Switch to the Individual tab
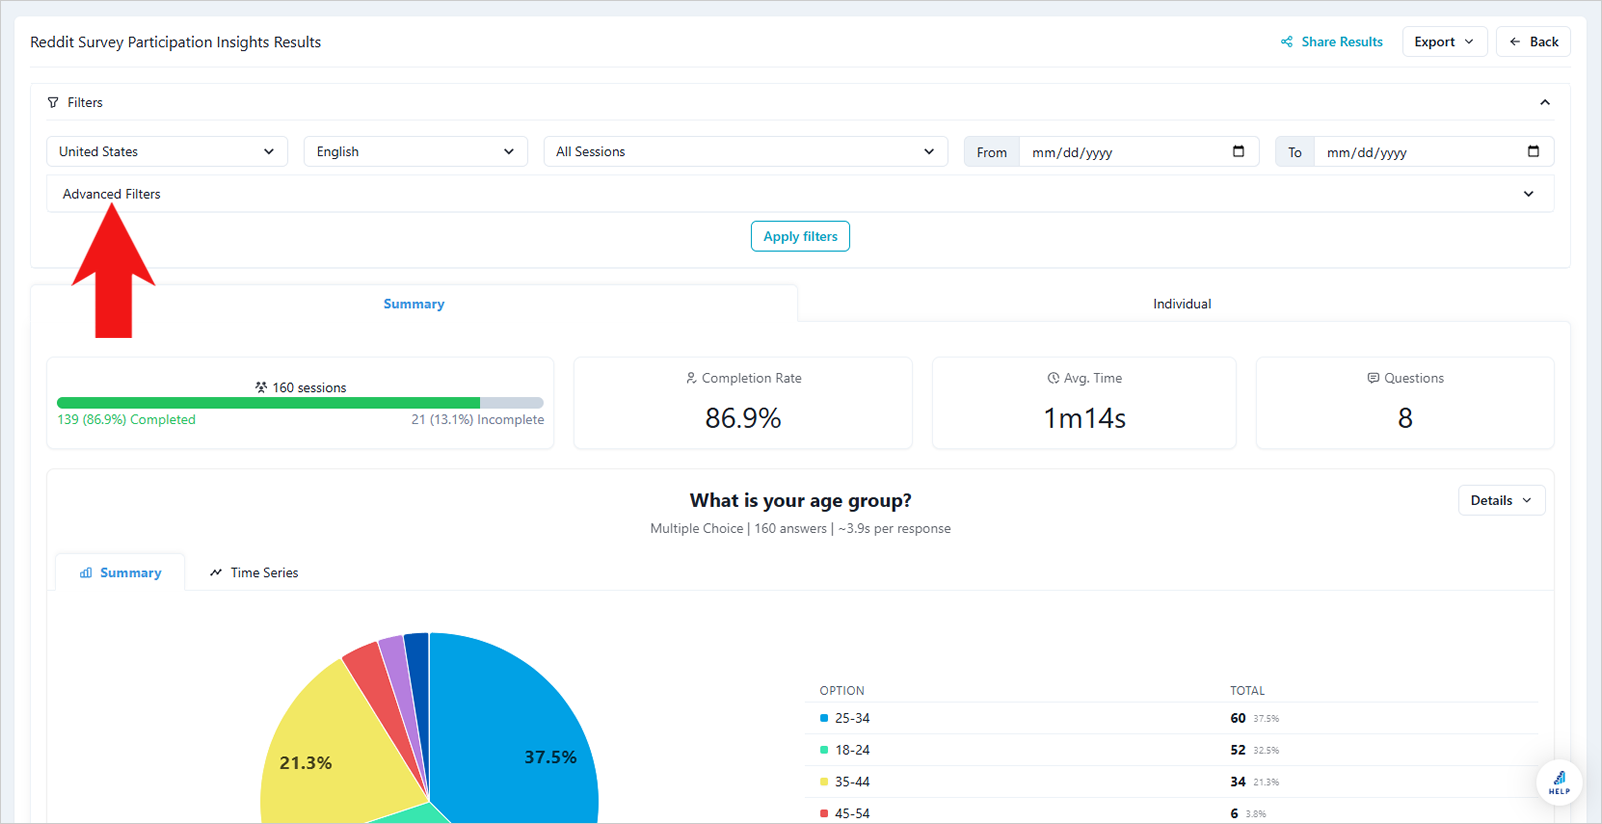Viewport: 1602px width, 824px height. (1182, 304)
